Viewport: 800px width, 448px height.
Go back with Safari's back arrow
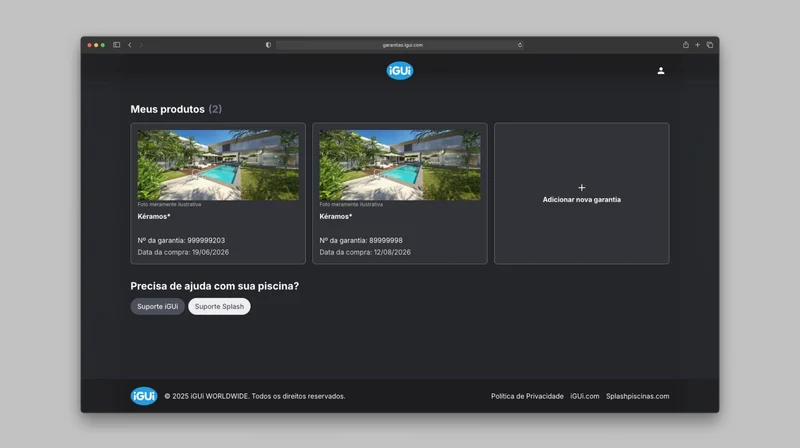click(x=130, y=45)
